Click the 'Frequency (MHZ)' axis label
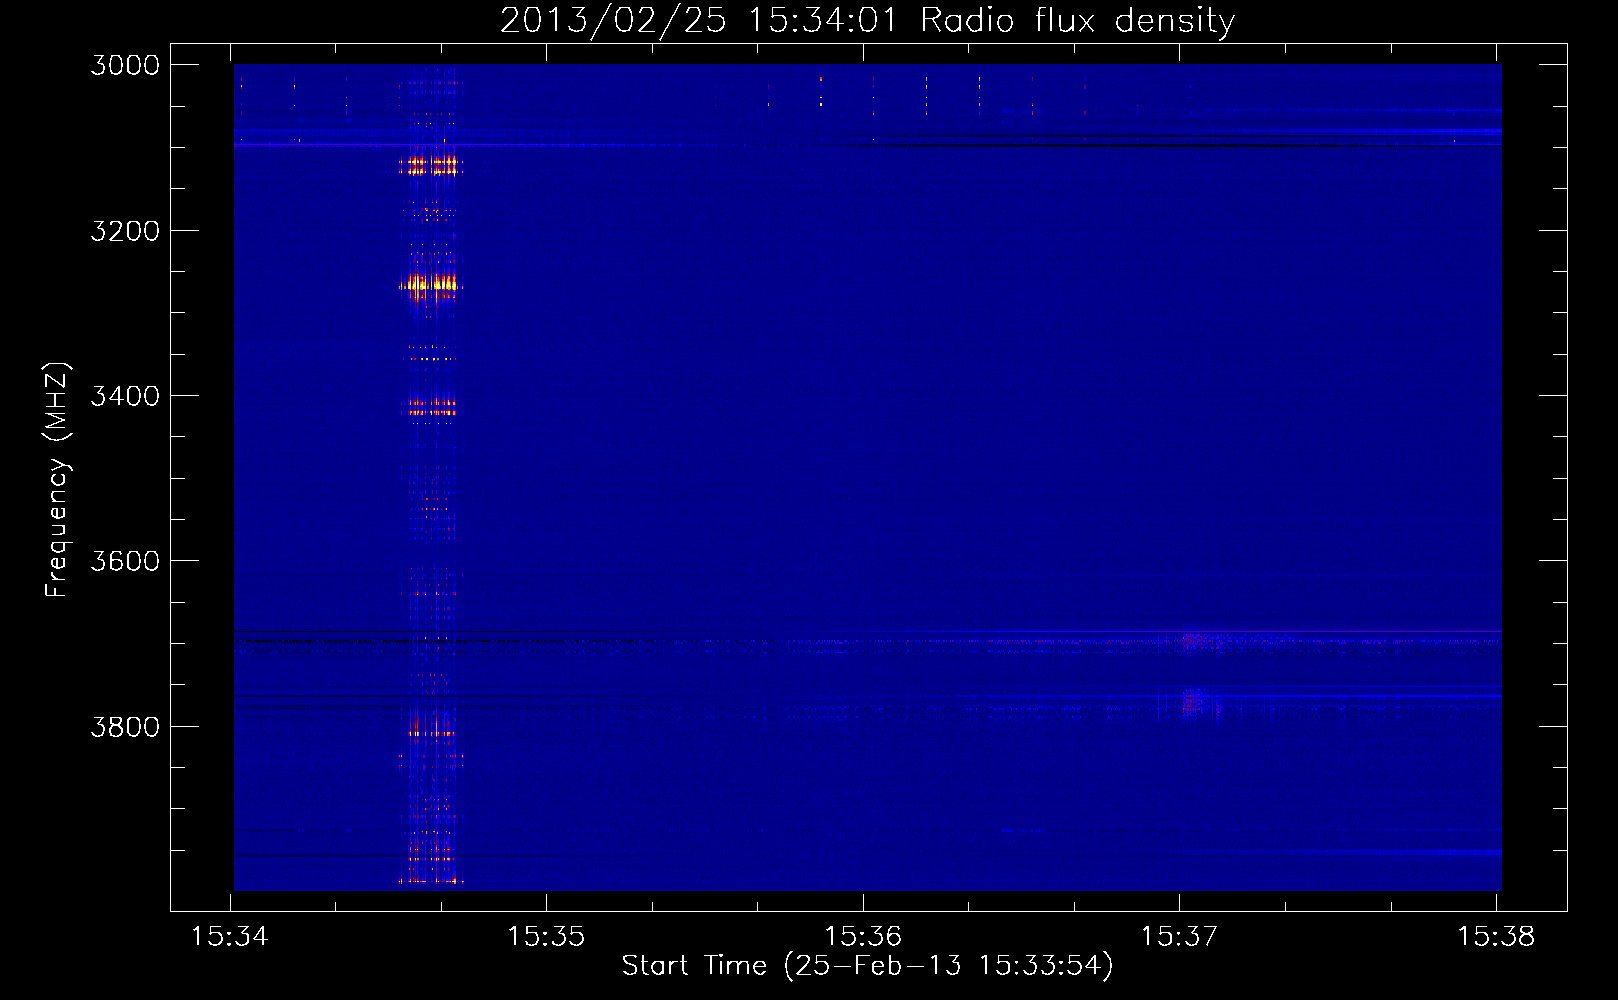Viewport: 1618px width, 1000px height. click(57, 479)
